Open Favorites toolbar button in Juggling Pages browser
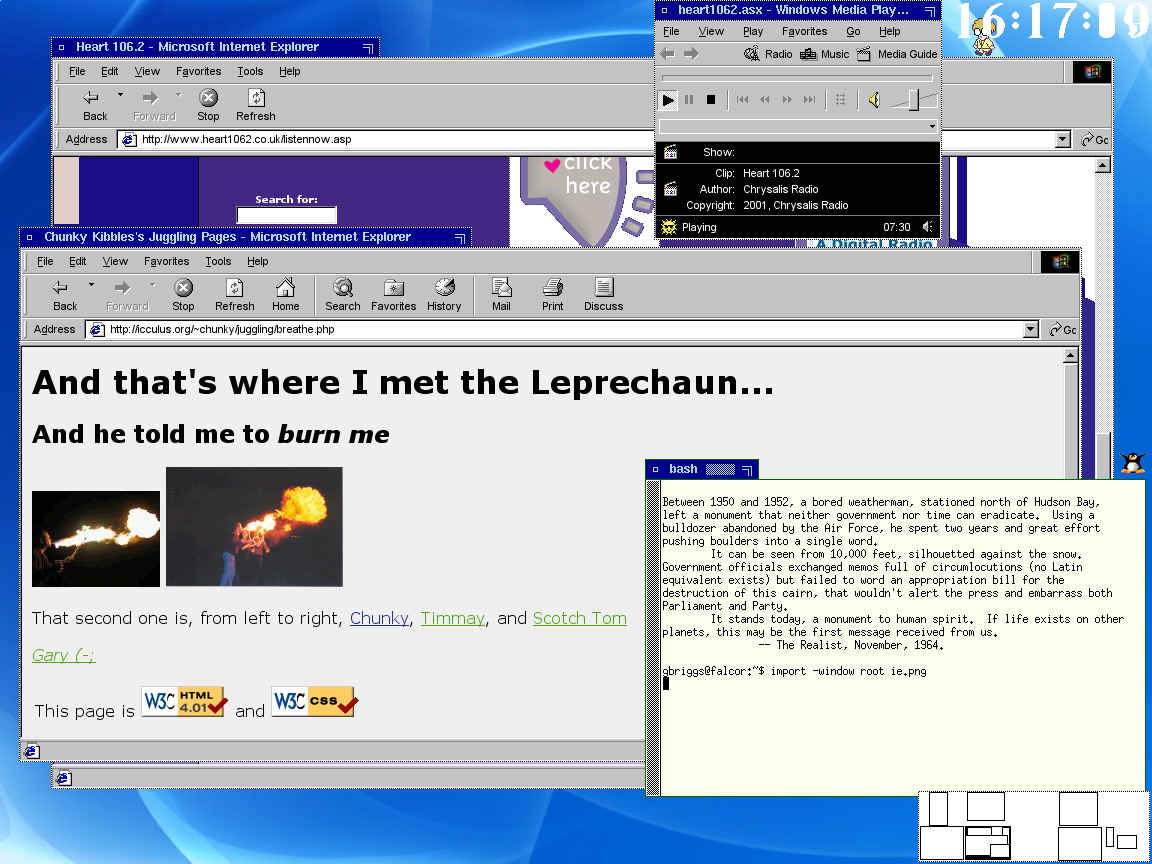Screen dimensions: 1152x864 393,295
